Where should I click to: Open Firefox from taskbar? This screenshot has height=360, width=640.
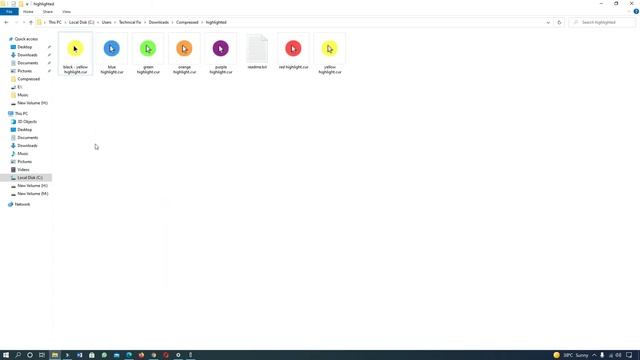point(141,355)
